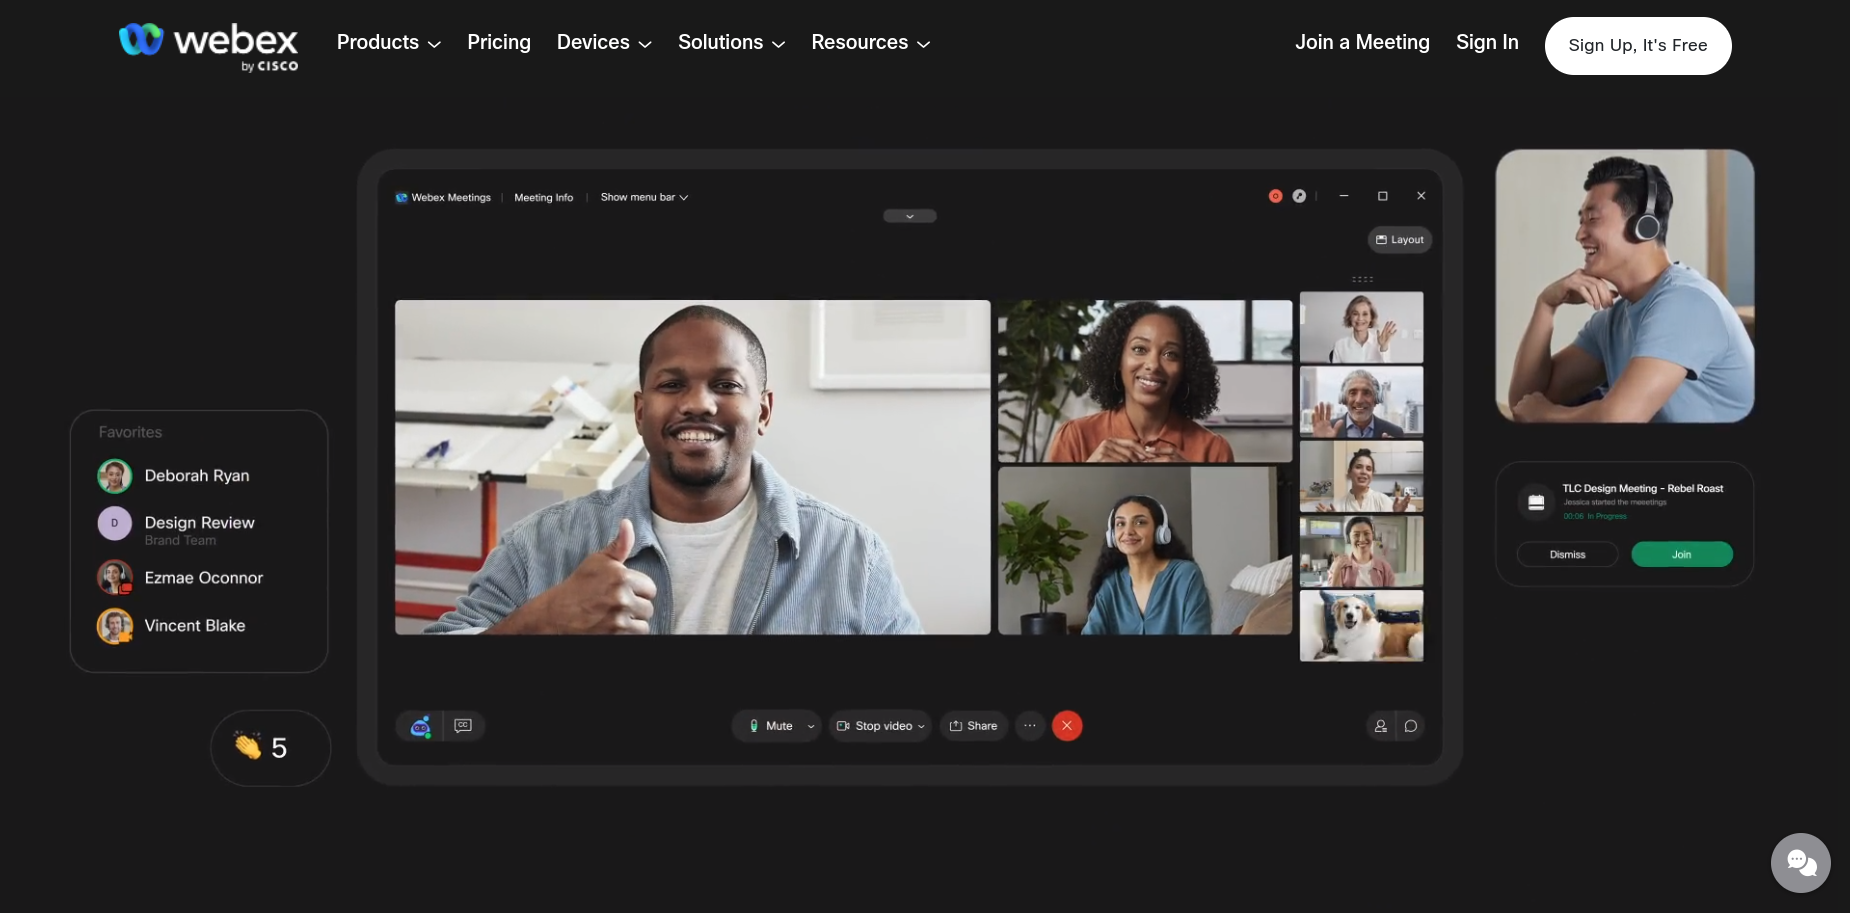1850x913 pixels.
Task: Expand the Products menu
Action: point(388,43)
